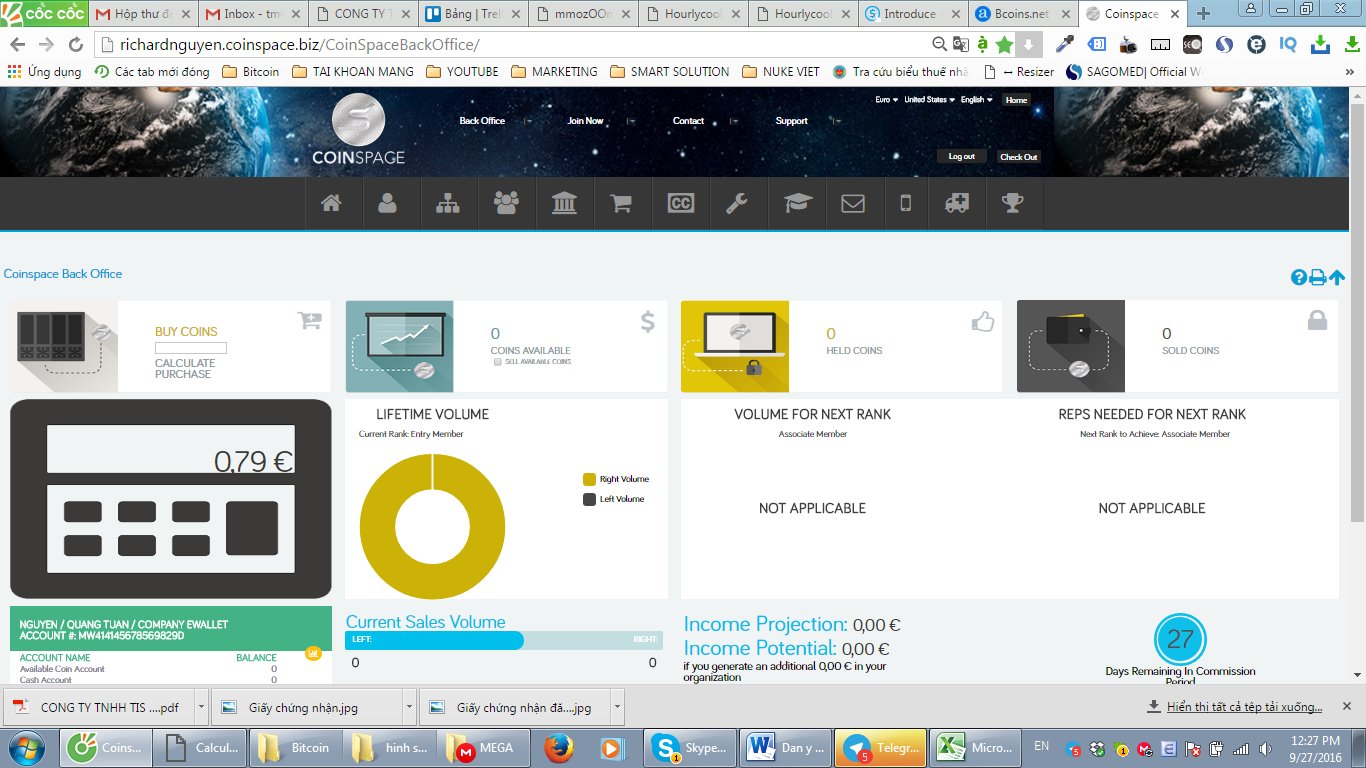Open the shopping cart icon in navigation bar
Image resolution: width=1366 pixels, height=768 pixels.
(x=621, y=204)
